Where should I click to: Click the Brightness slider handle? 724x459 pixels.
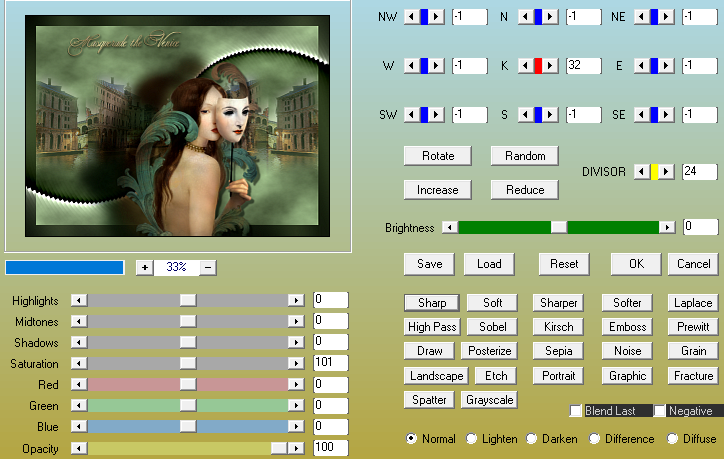click(x=559, y=227)
